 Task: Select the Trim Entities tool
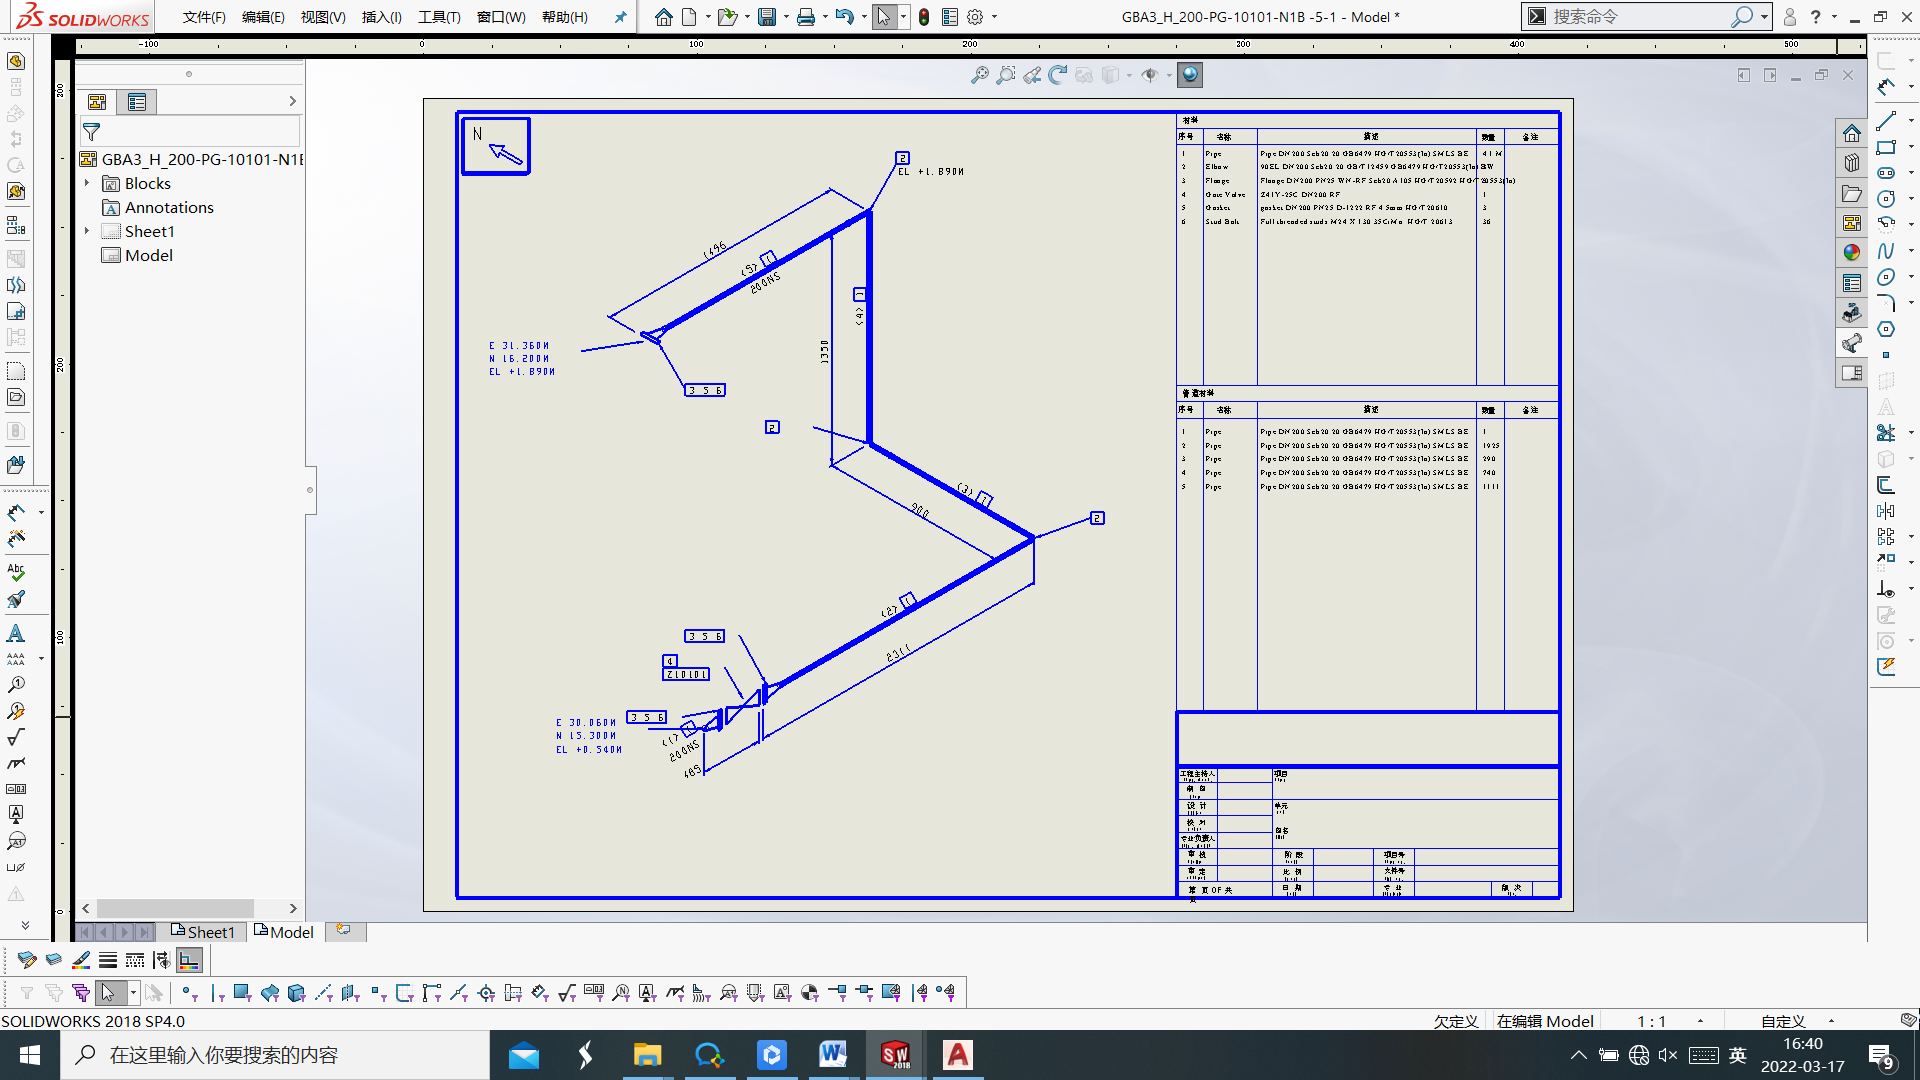[x=1886, y=433]
